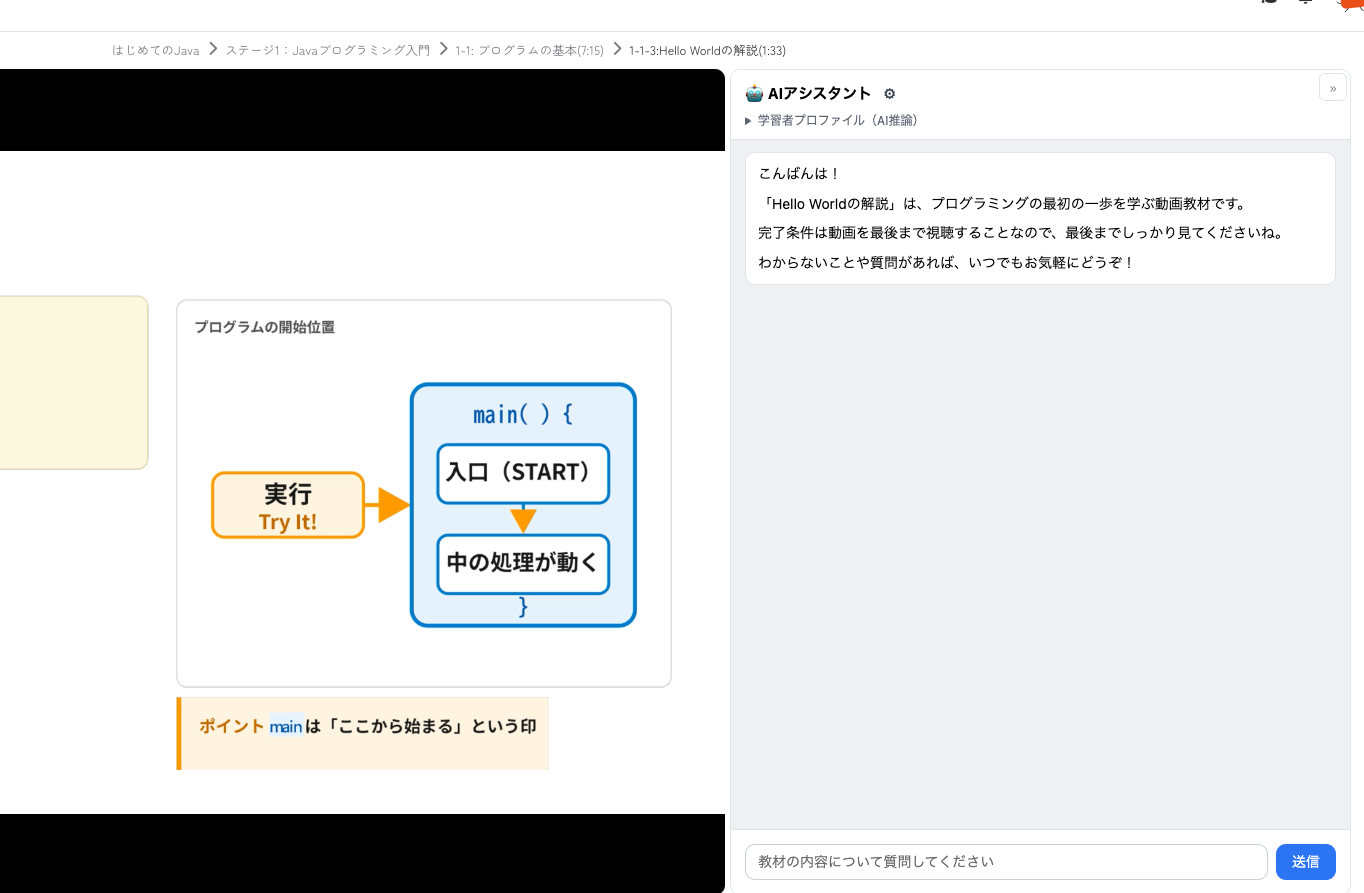1364x893 pixels.
Task: Click the robot icon beside AIアシスタント
Action: click(x=754, y=94)
